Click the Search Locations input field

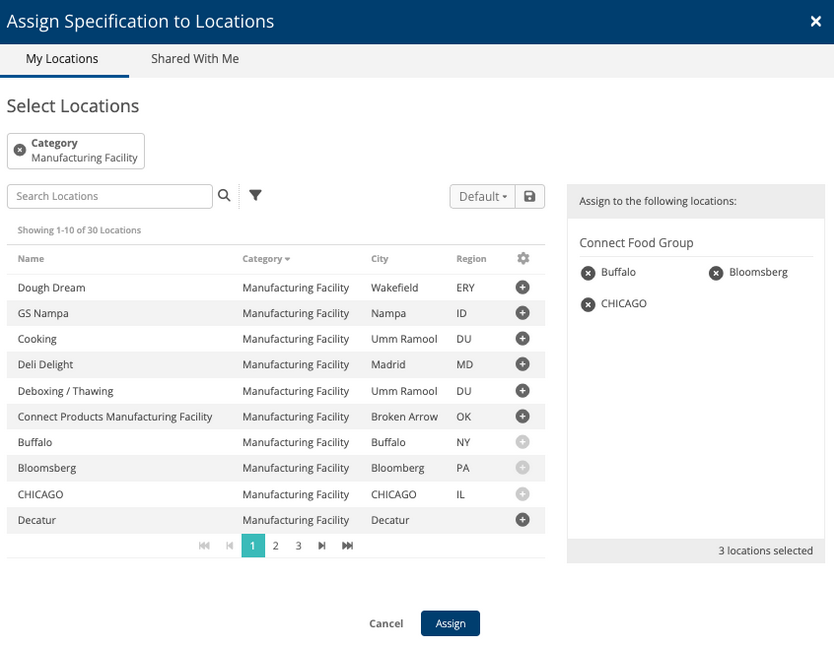110,196
